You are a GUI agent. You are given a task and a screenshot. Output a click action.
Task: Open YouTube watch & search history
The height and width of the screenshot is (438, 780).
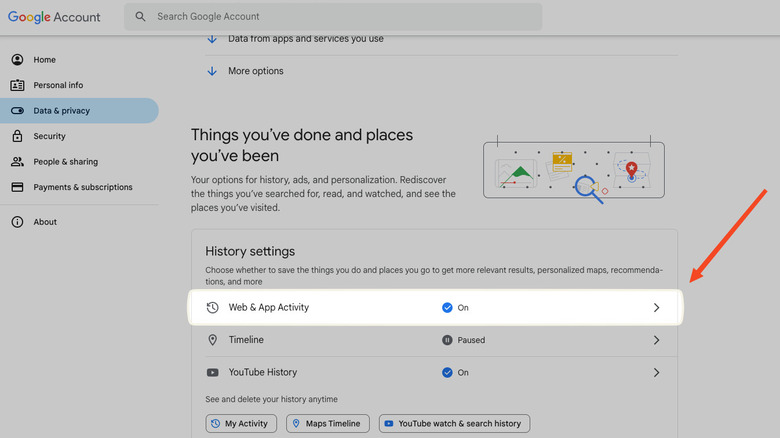coord(454,424)
